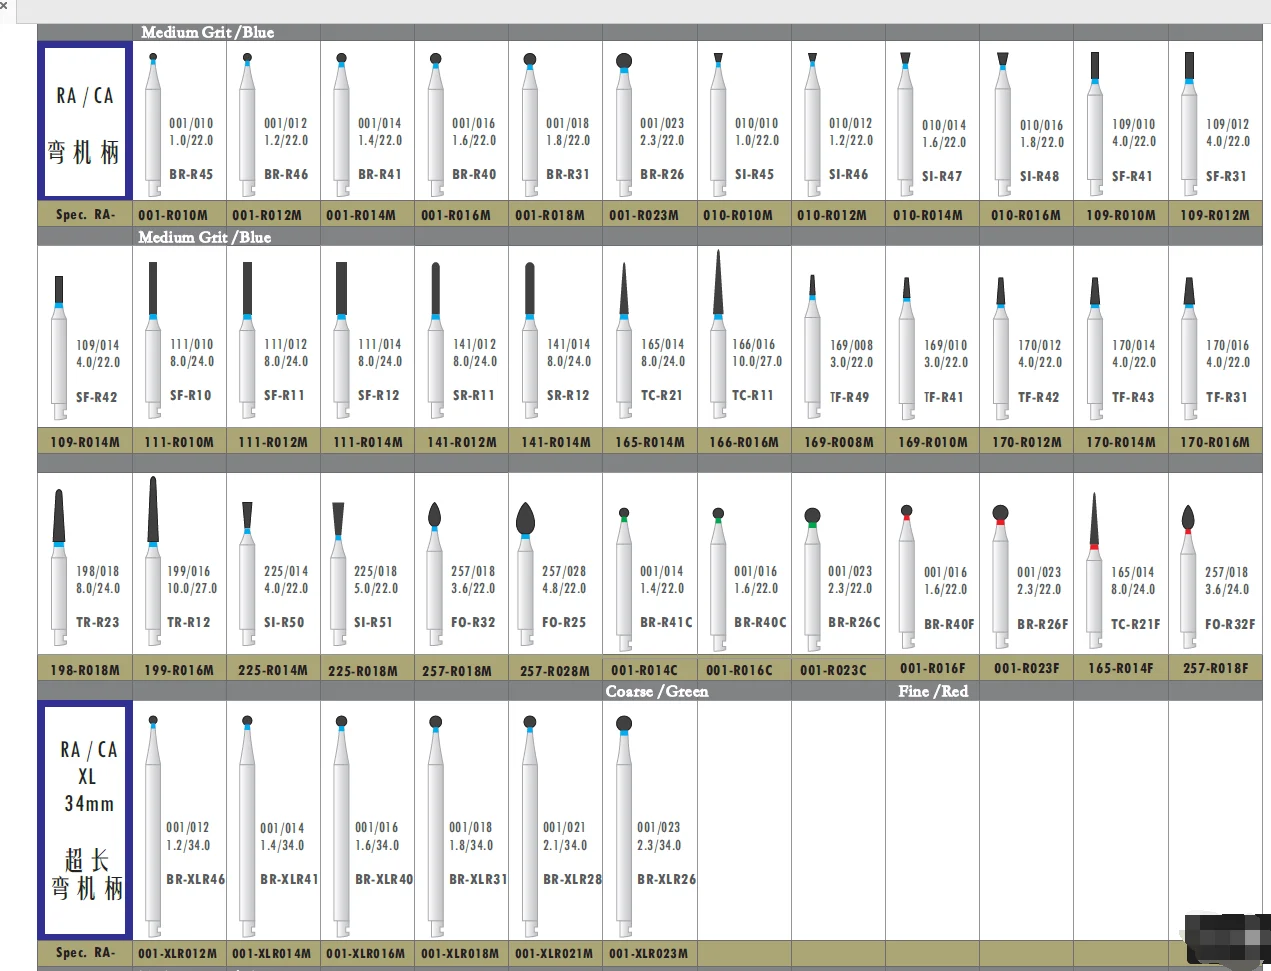Select the TR-R12 long taper bur image
Image resolution: width=1271 pixels, height=971 pixels.
pos(153,561)
